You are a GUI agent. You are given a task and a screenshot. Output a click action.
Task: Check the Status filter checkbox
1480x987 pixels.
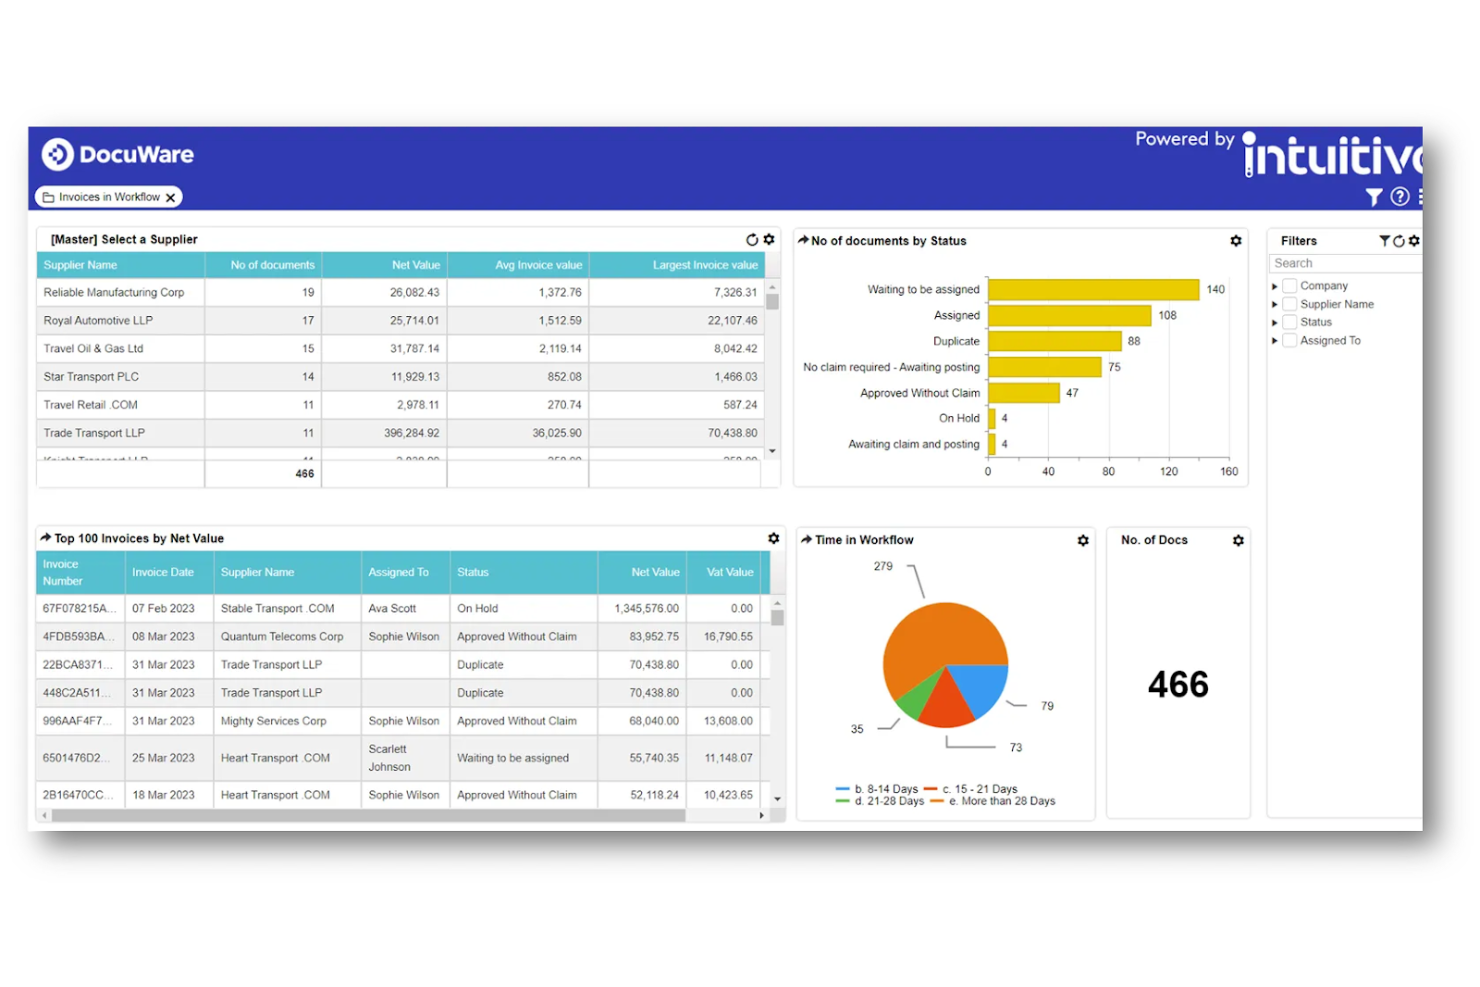(1289, 322)
